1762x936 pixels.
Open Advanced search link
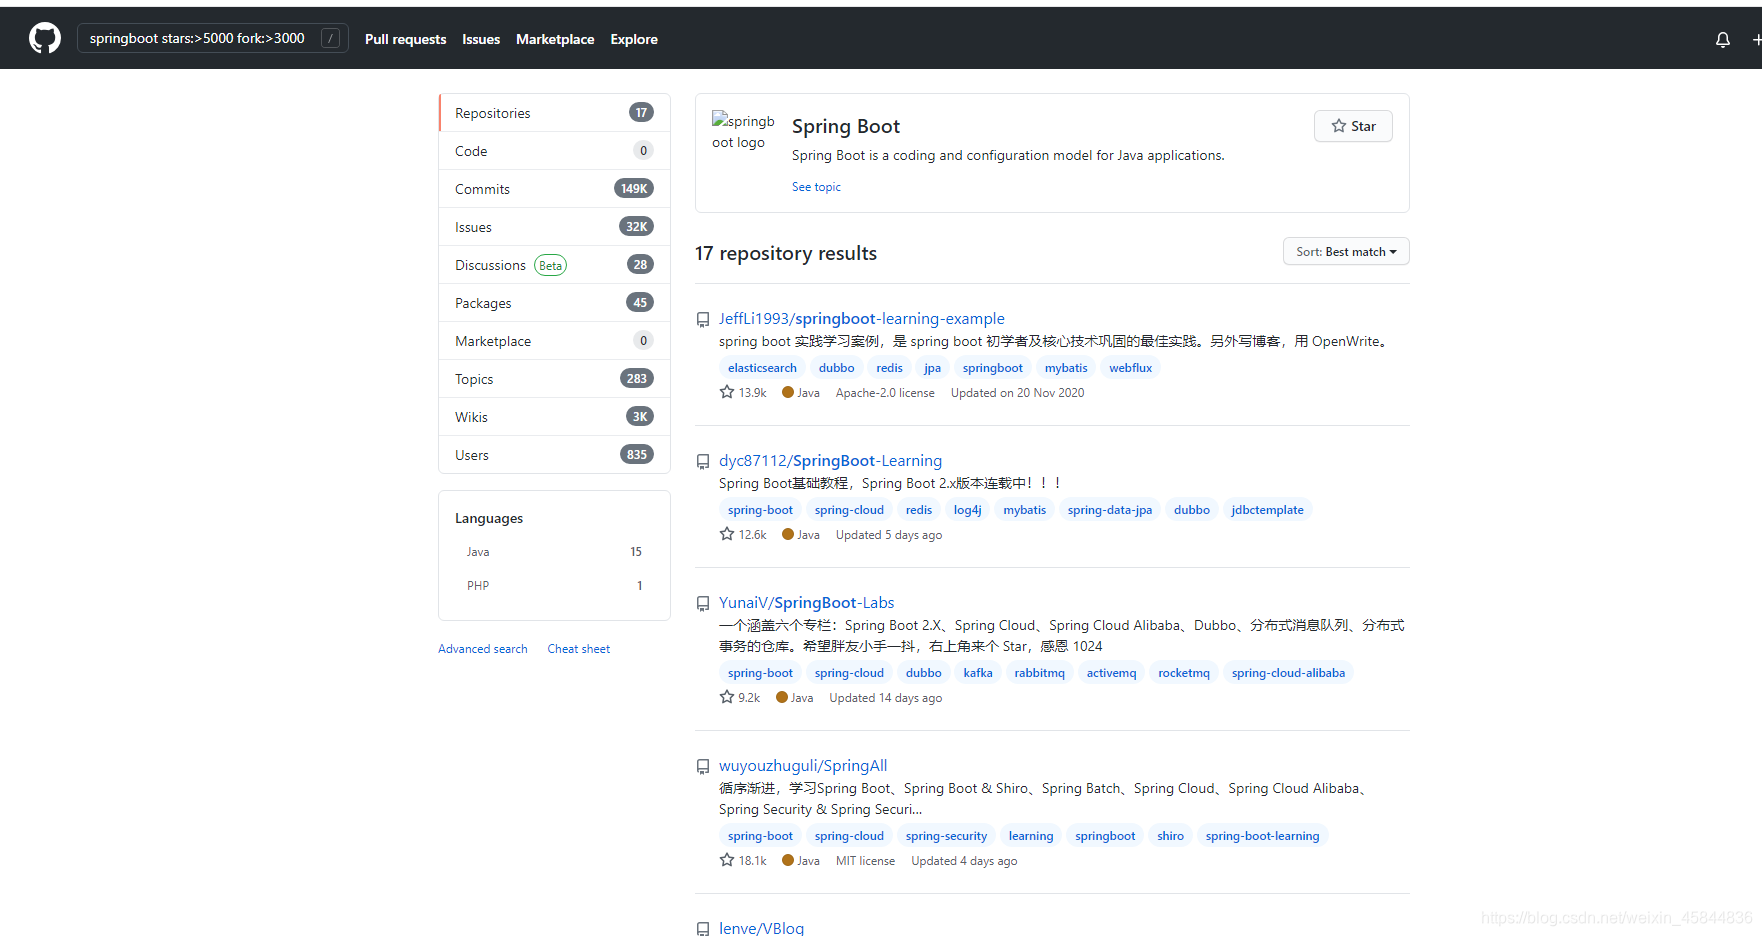(x=482, y=649)
